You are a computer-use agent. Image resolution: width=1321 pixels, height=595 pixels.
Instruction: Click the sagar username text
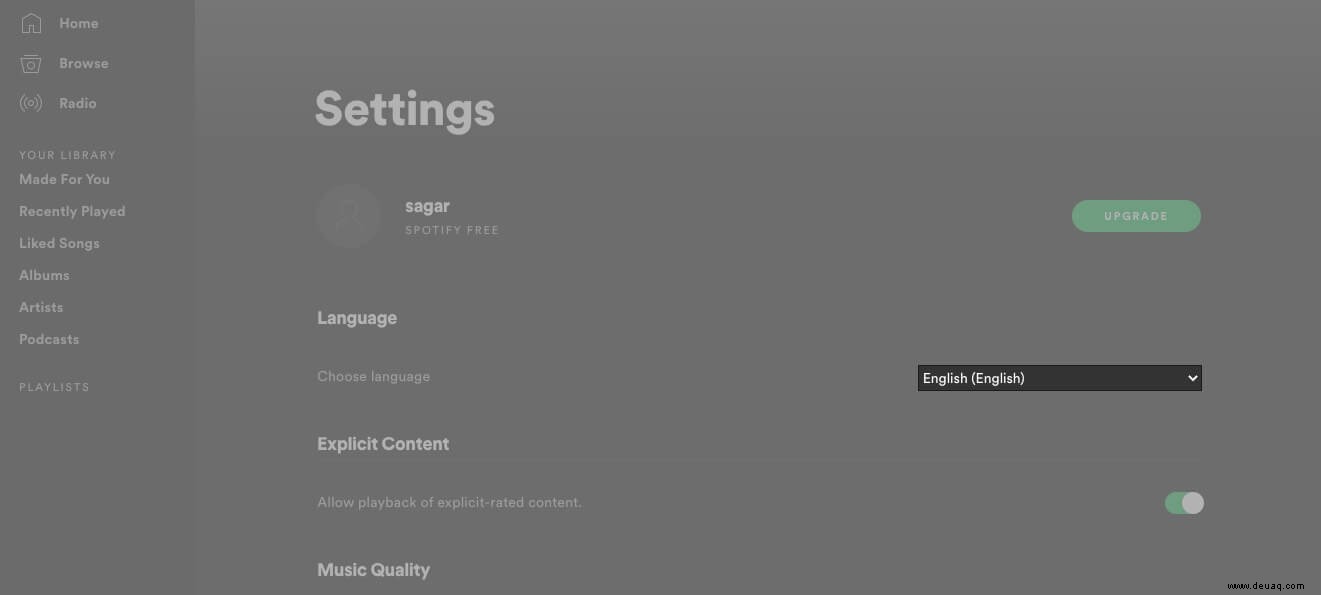[x=427, y=206]
